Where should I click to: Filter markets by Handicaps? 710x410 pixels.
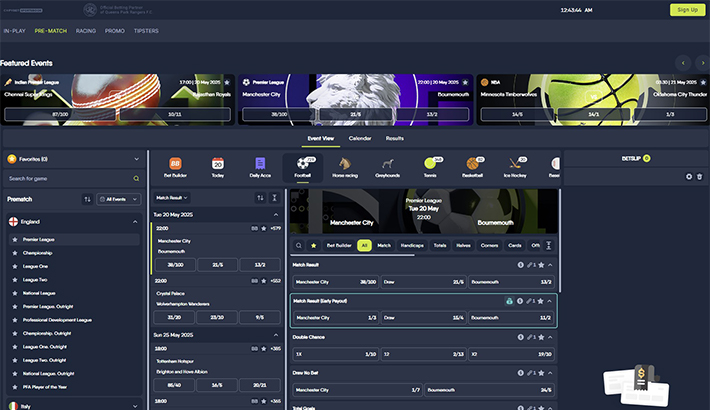click(412, 246)
